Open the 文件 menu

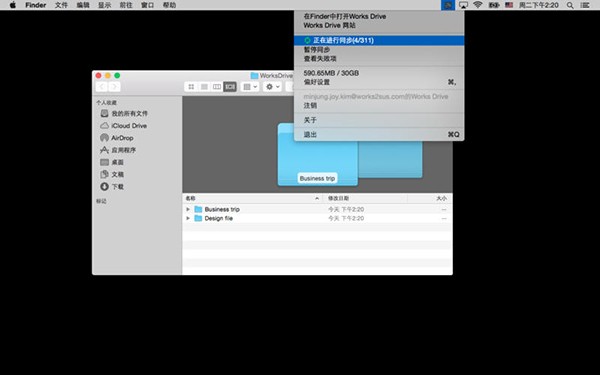[x=61, y=5]
